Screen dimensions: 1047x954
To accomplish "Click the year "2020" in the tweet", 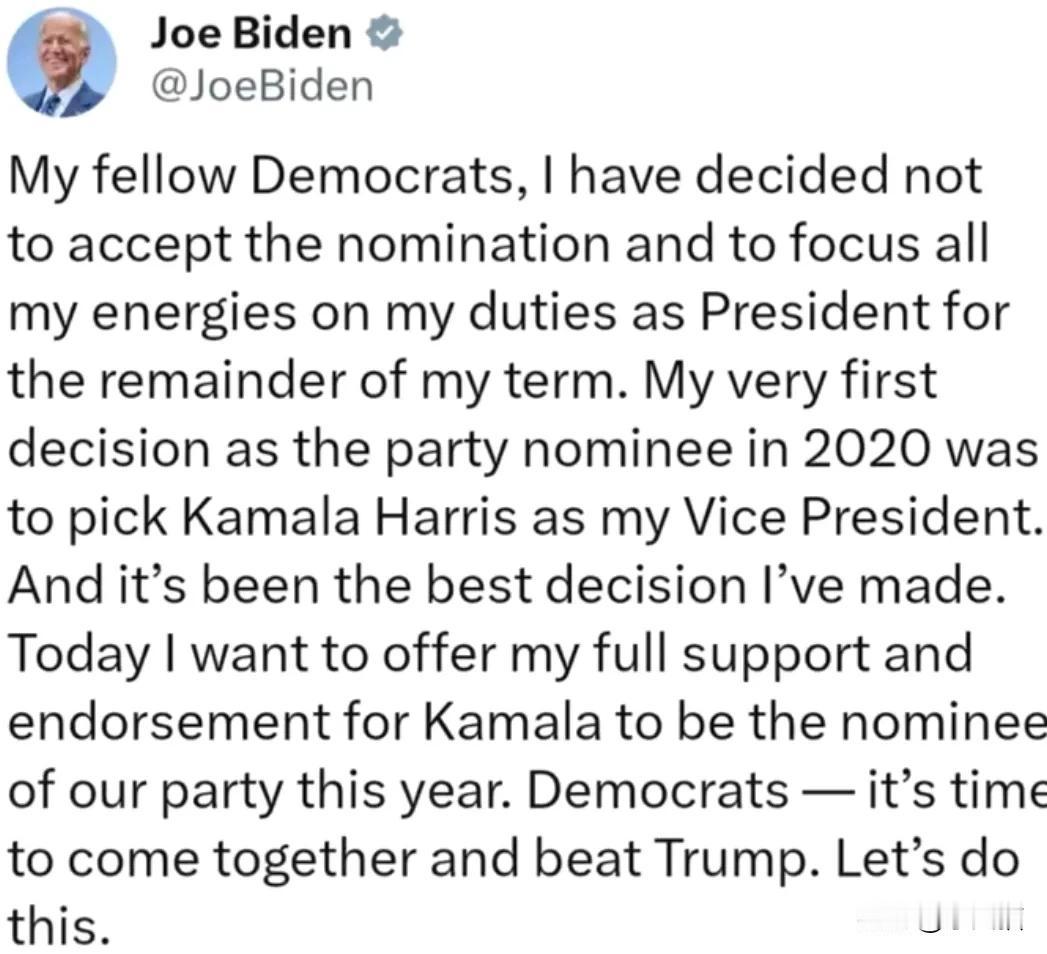I will click(x=867, y=449).
